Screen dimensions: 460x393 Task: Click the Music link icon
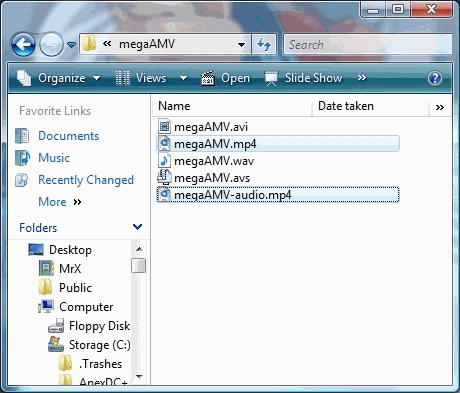tap(22, 158)
